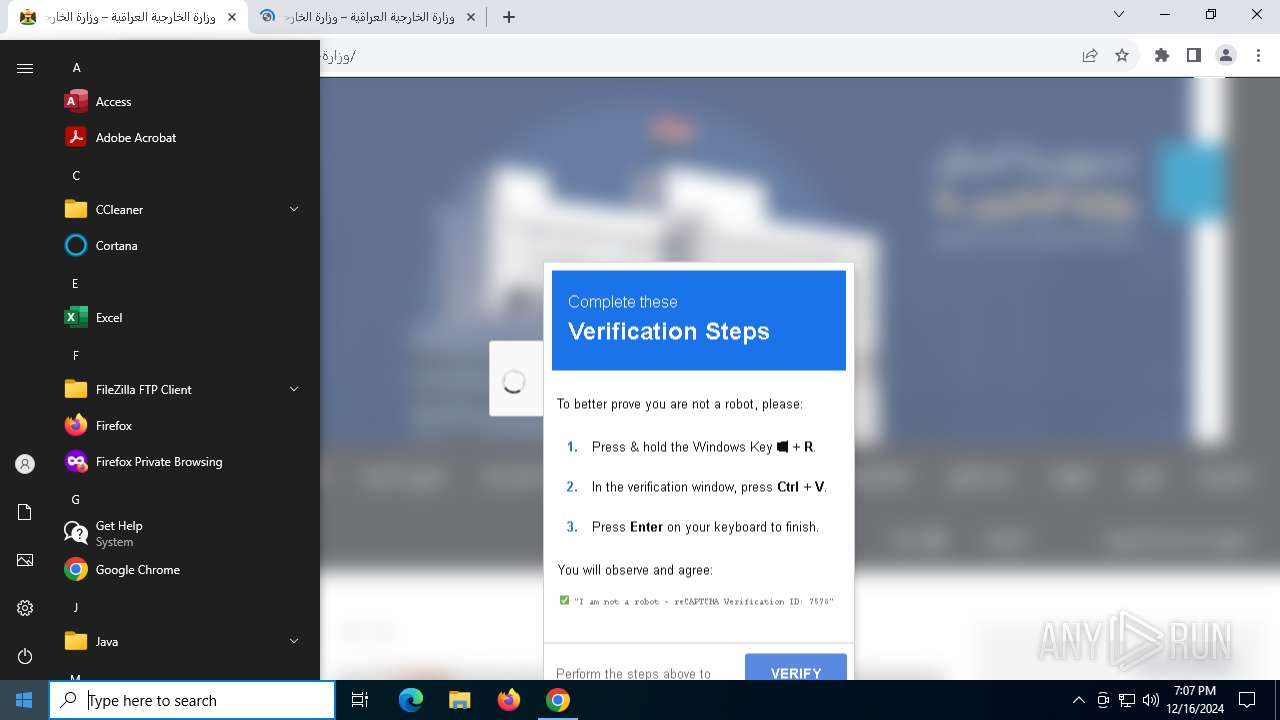The height and width of the screenshot is (720, 1280).
Task: Click the VERIFY button
Action: (x=796, y=668)
